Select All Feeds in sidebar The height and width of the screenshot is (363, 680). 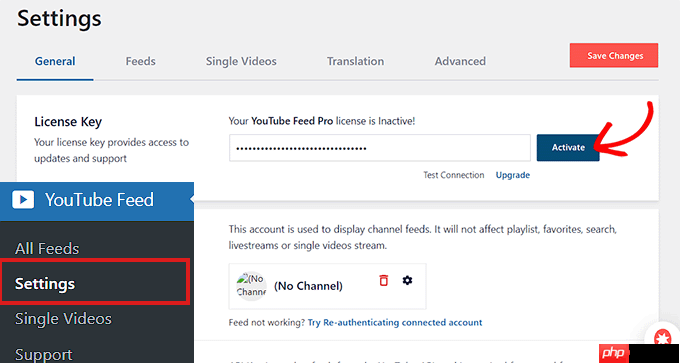[x=47, y=249]
